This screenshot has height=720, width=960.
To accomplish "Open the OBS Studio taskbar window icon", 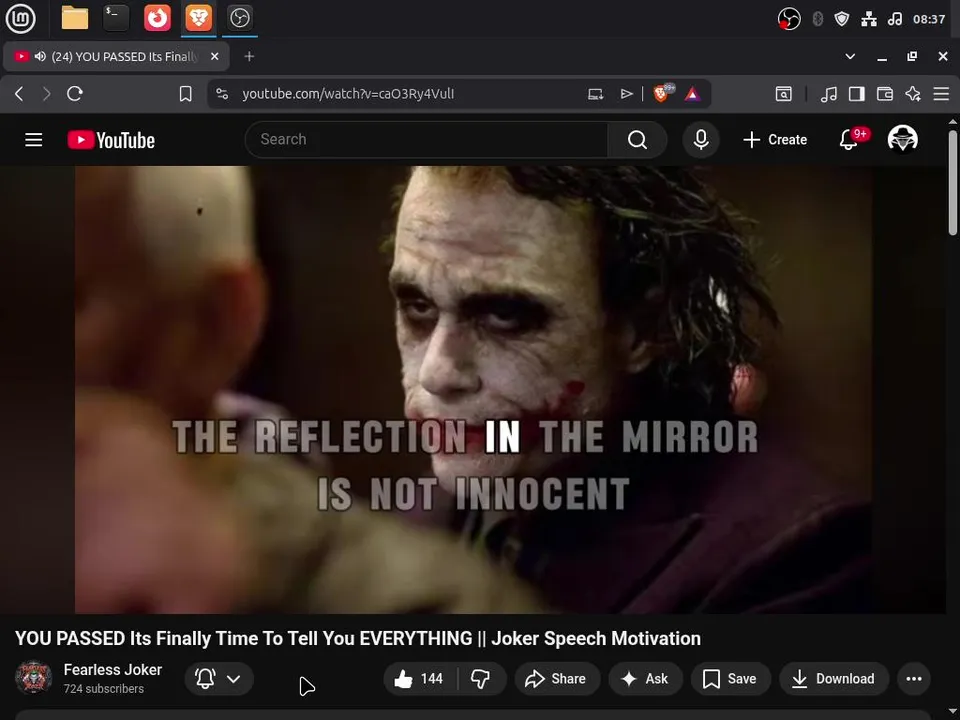I will tap(239, 18).
